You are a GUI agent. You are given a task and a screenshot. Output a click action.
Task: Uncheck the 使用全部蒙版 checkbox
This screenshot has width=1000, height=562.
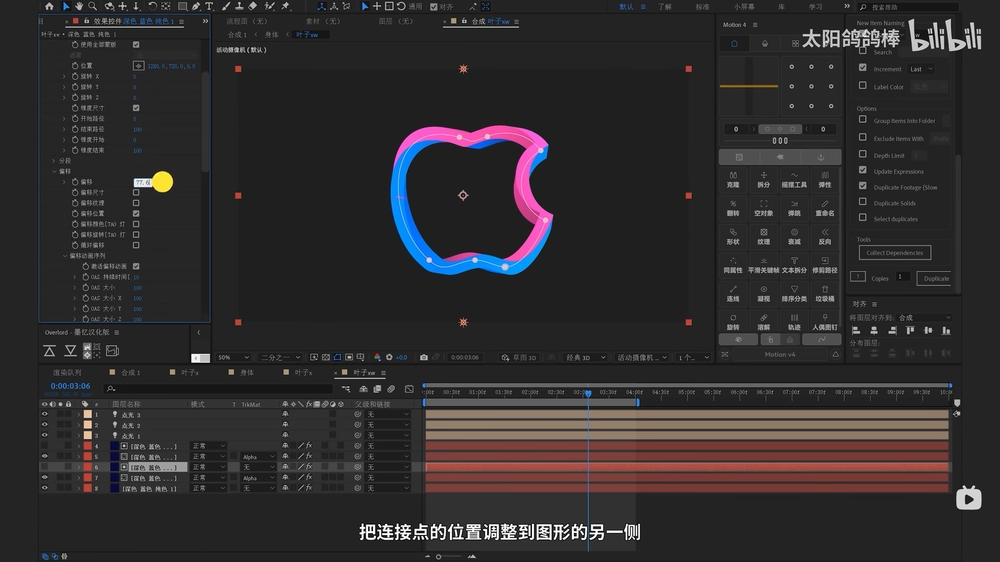click(136, 45)
